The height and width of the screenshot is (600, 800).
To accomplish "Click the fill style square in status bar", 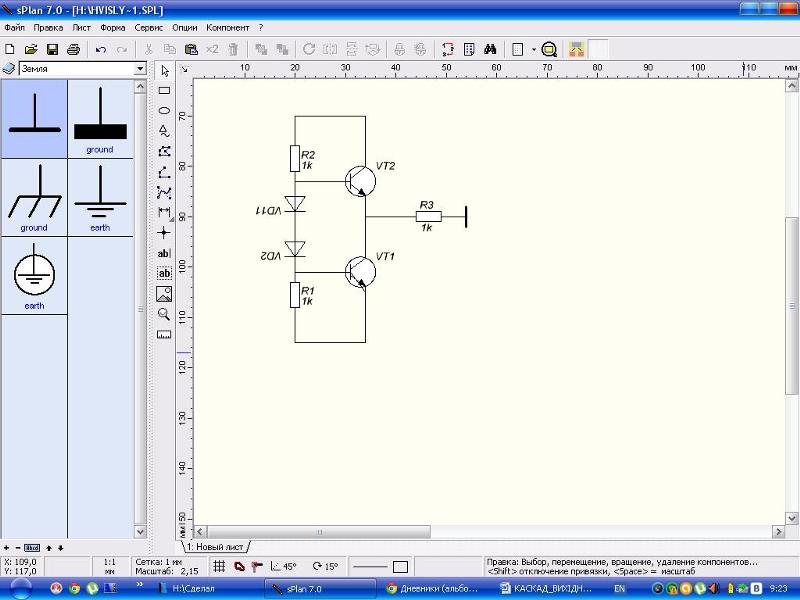I will [401, 566].
